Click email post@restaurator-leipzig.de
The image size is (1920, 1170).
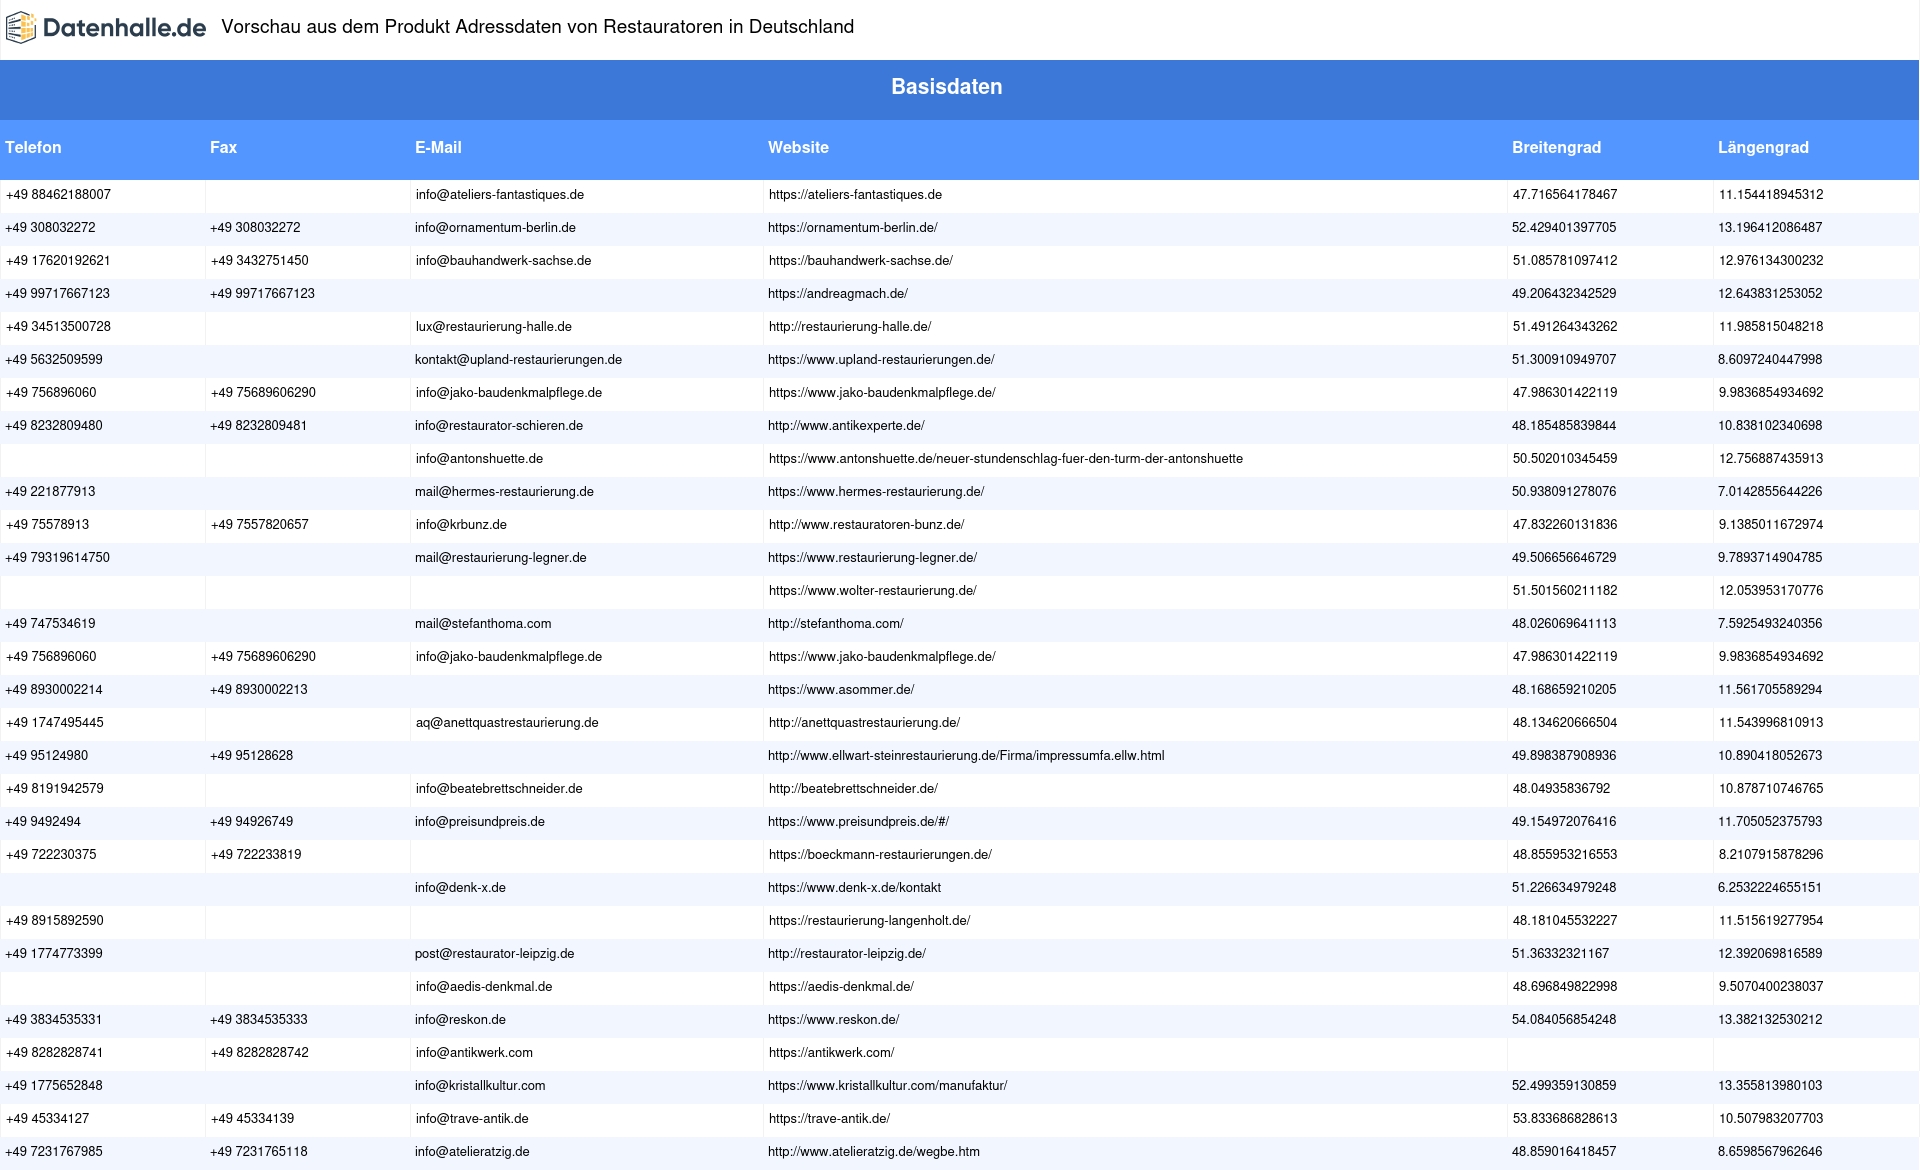tap(495, 954)
